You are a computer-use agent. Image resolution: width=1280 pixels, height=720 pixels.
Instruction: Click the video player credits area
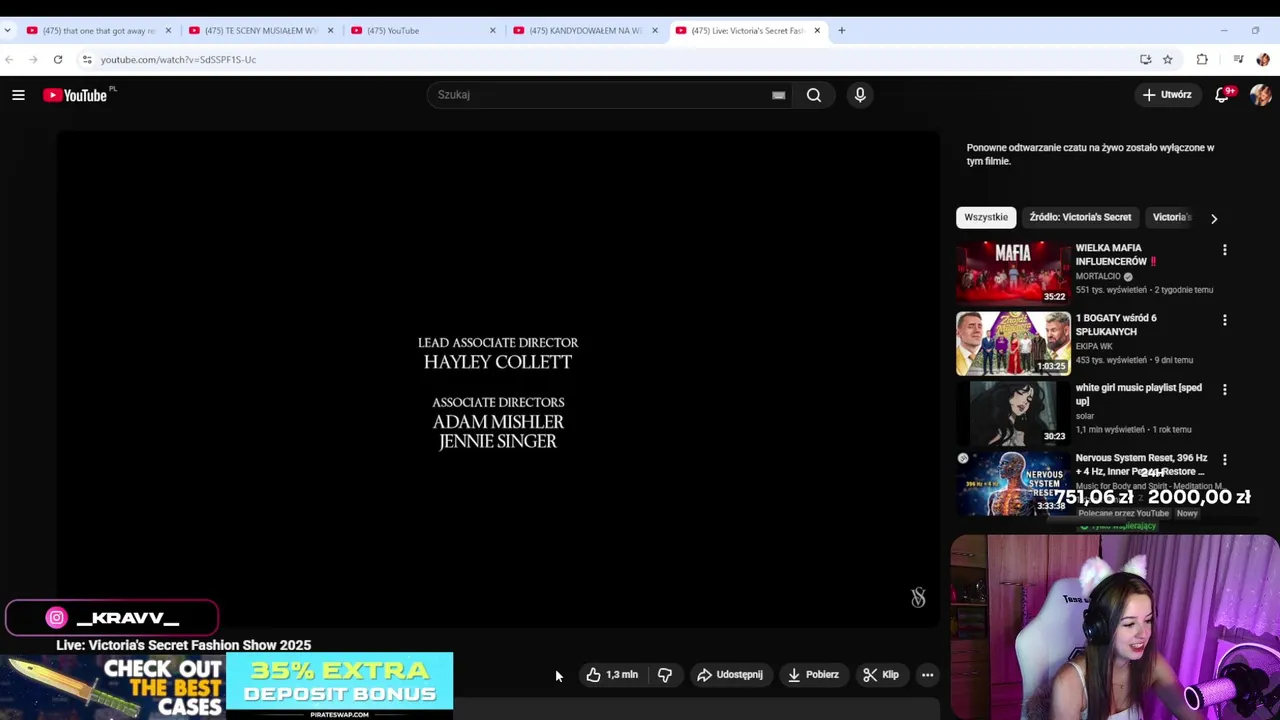click(x=498, y=380)
